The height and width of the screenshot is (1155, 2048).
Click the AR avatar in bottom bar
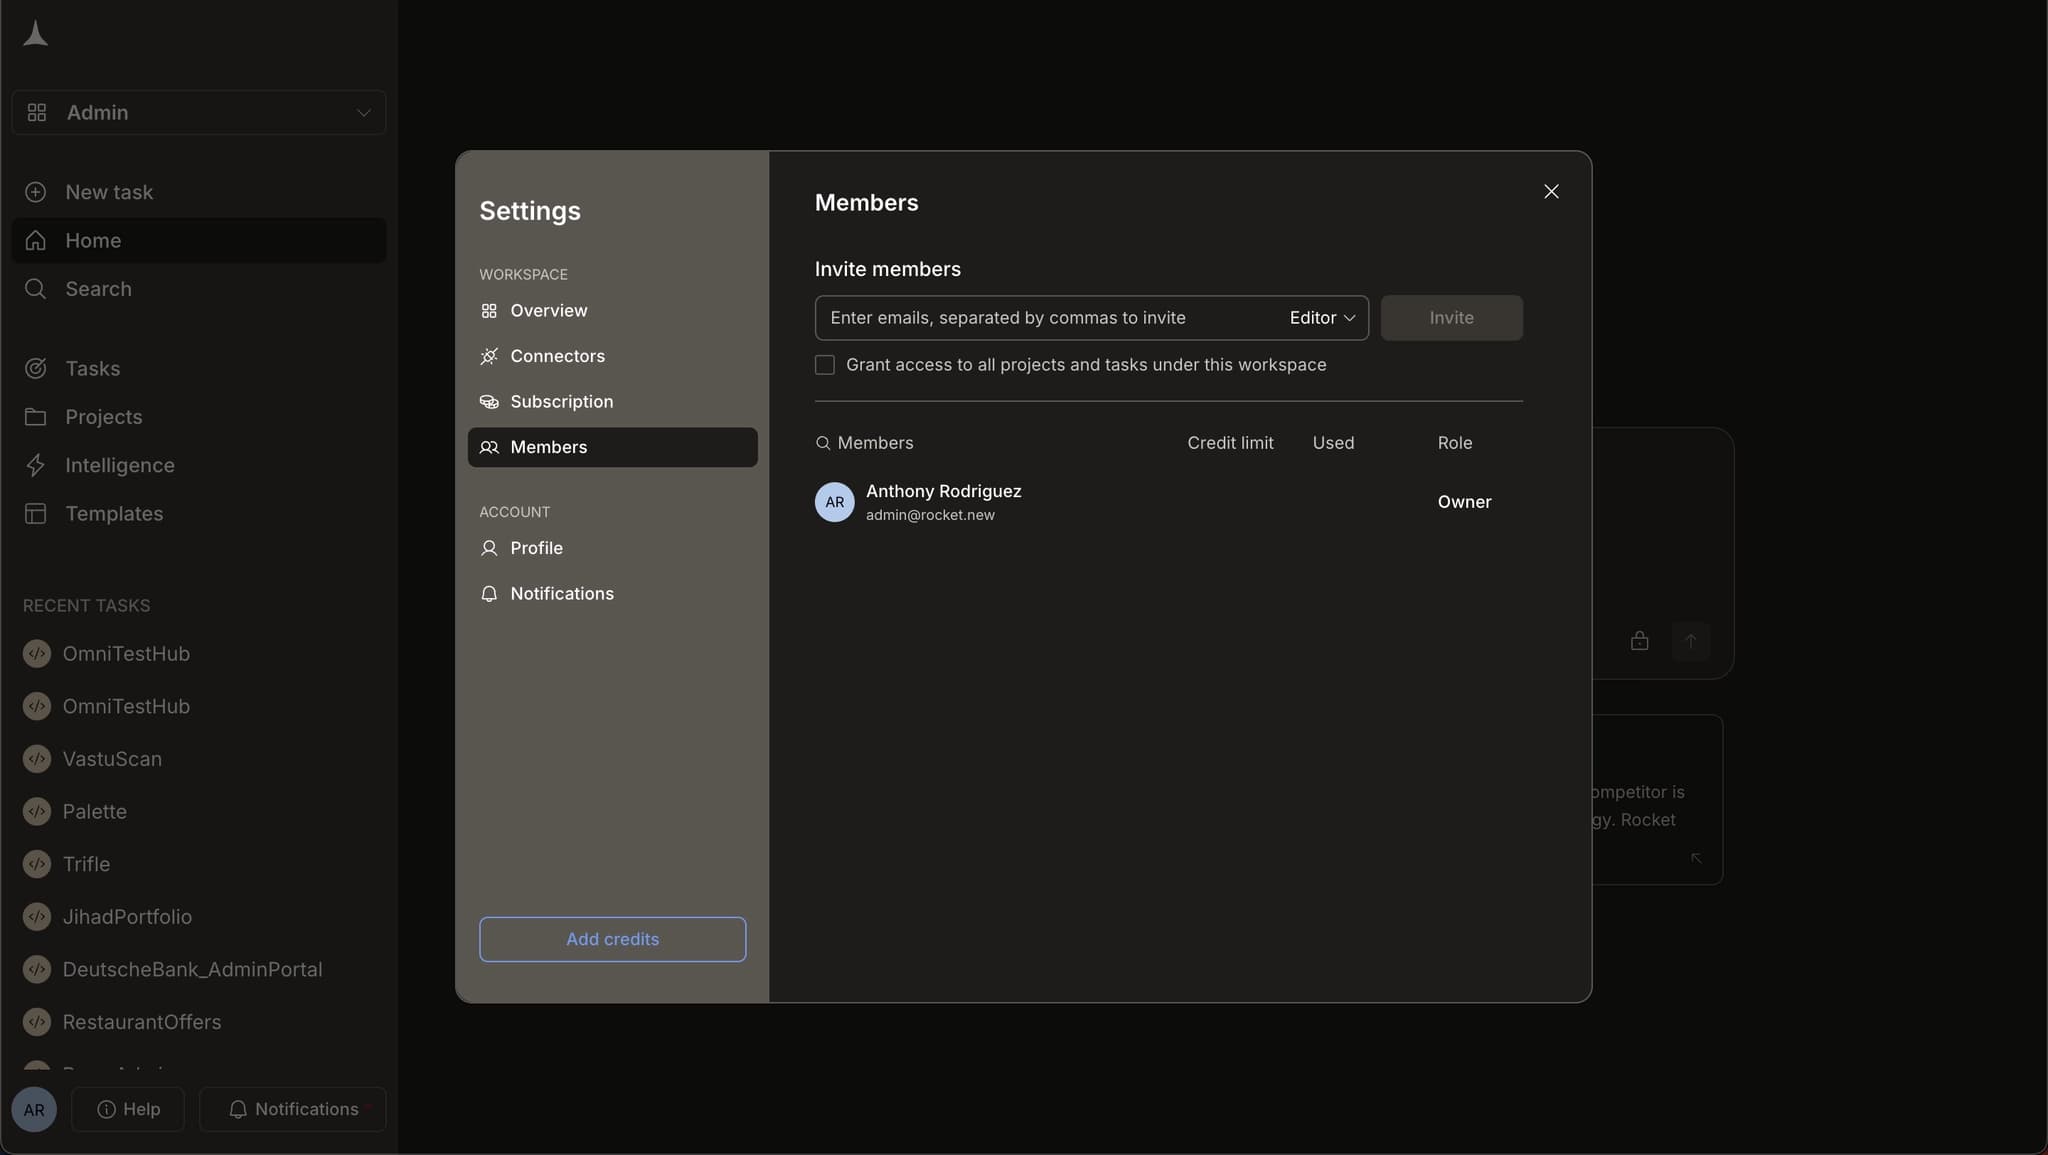(x=34, y=1109)
